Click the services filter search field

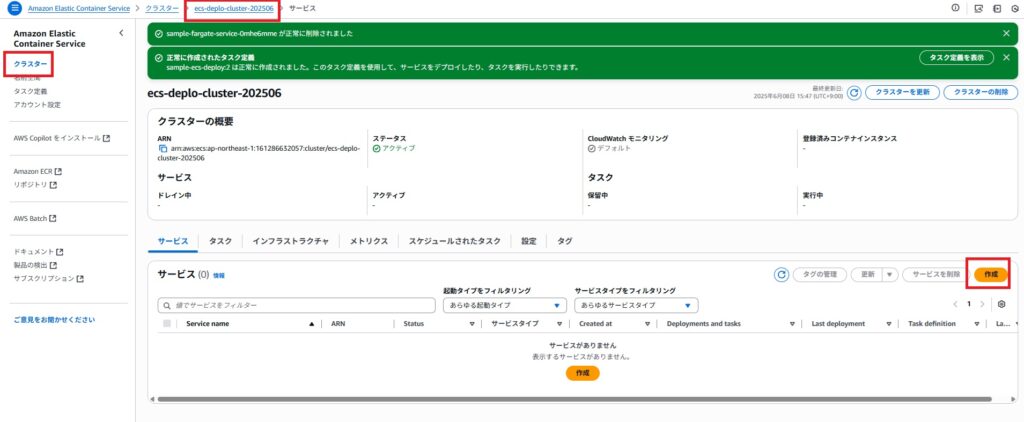pyautogui.click(x=296, y=305)
